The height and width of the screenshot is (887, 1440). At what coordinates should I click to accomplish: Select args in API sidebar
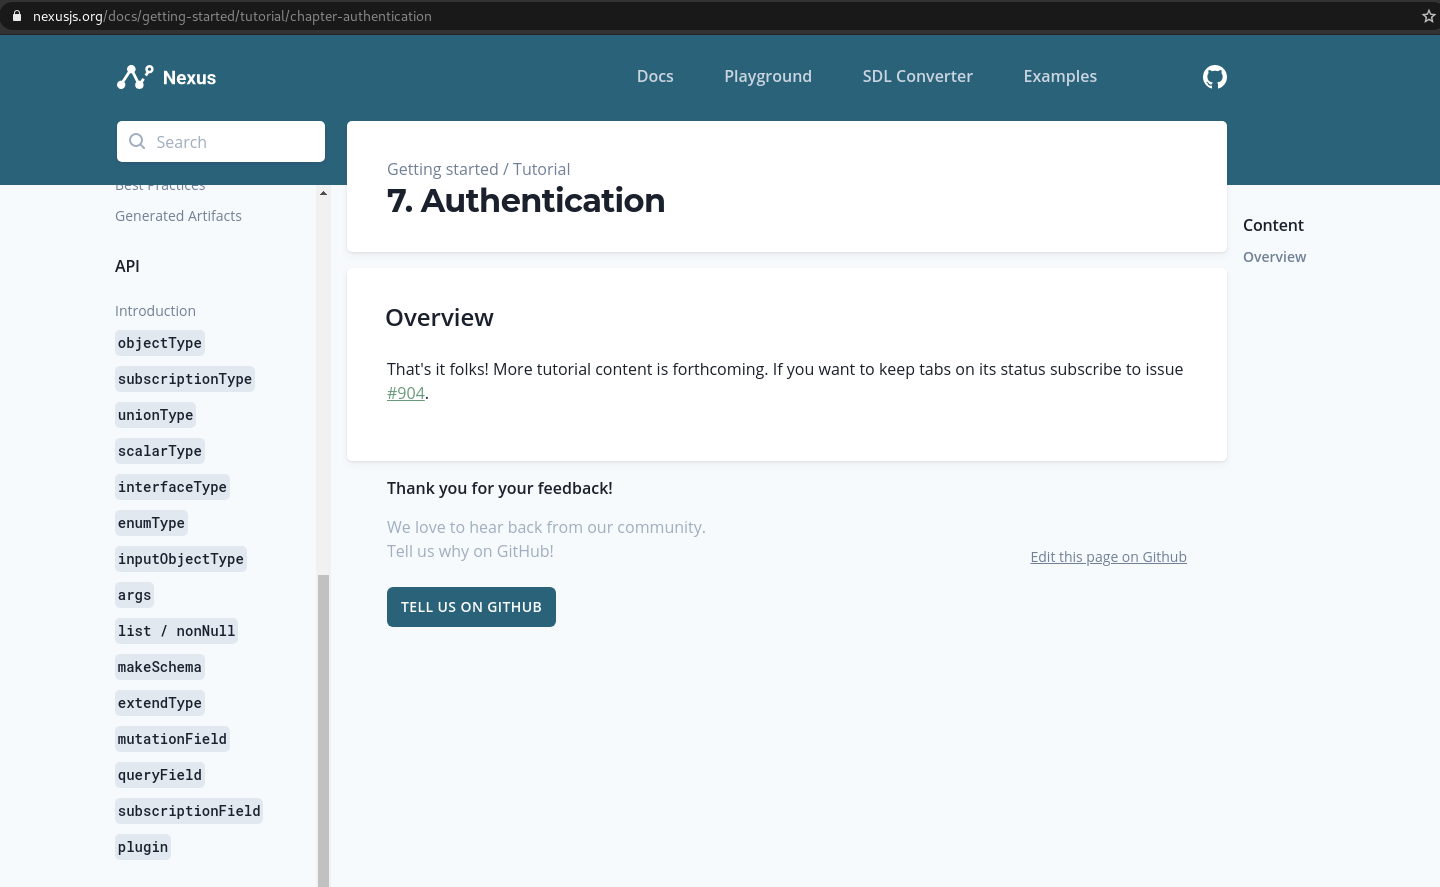[x=134, y=595]
